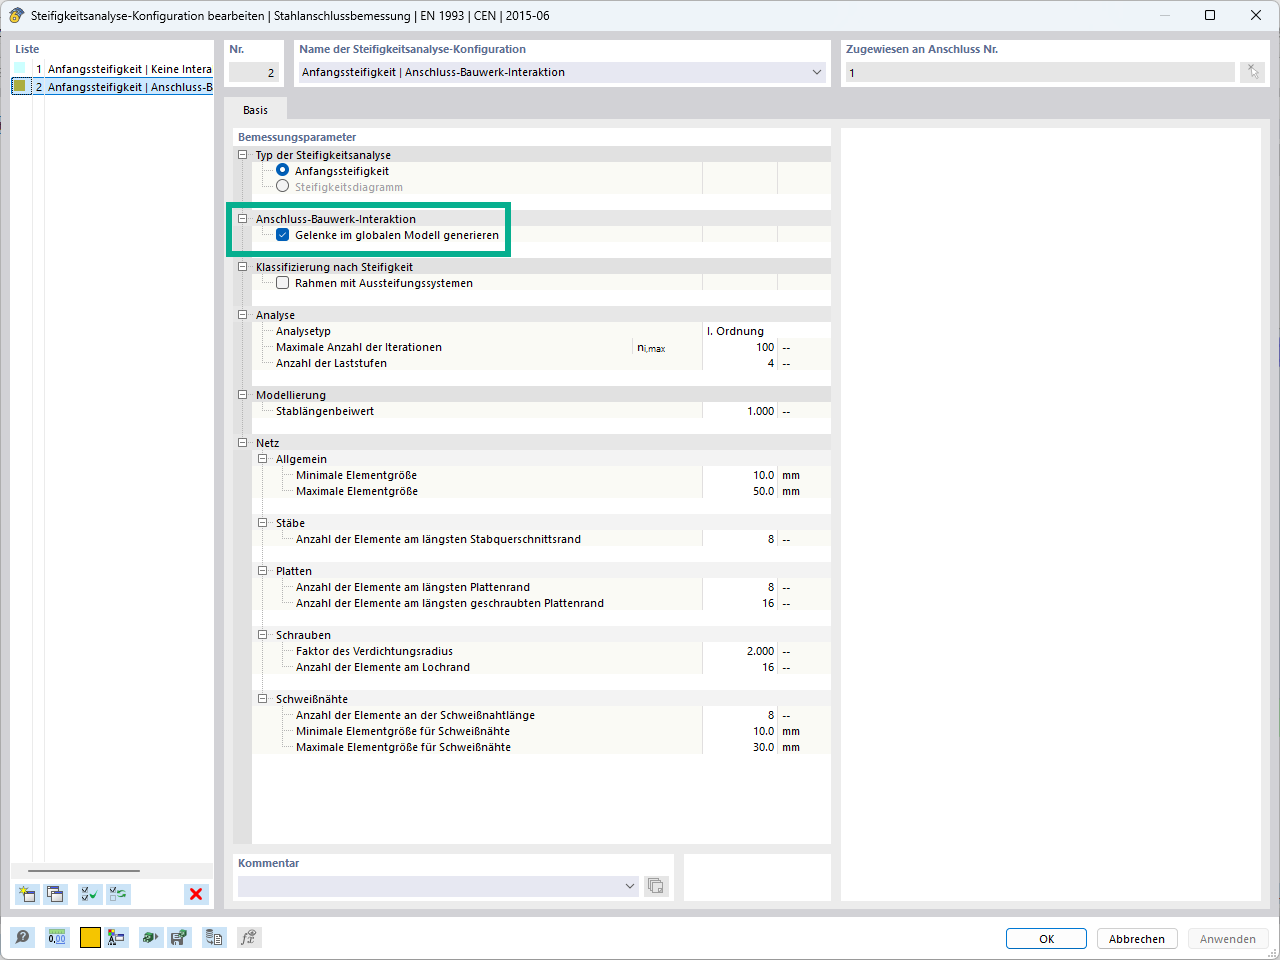Open the Kommentar dropdown
This screenshot has height=960, width=1280.
[629, 886]
